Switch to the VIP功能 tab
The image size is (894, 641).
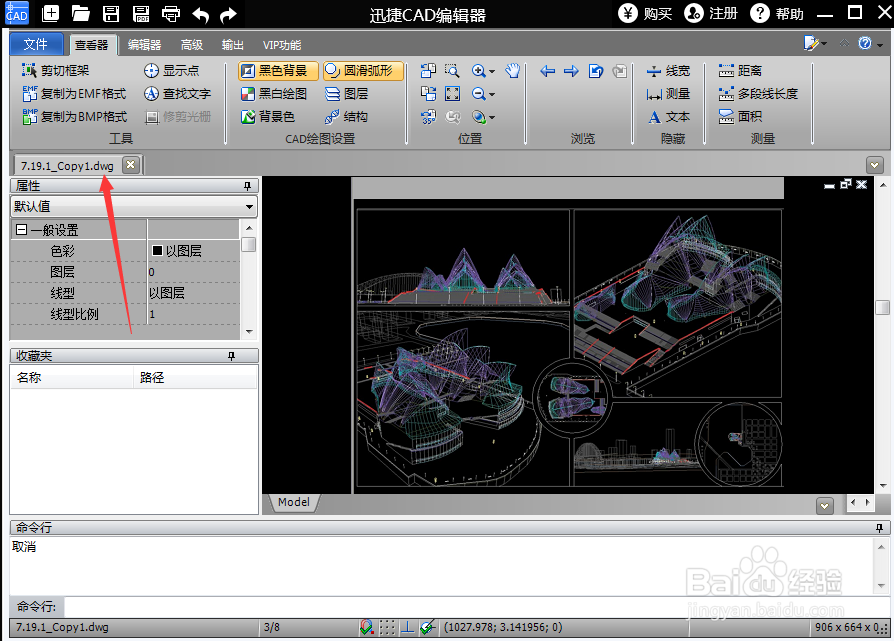282,44
